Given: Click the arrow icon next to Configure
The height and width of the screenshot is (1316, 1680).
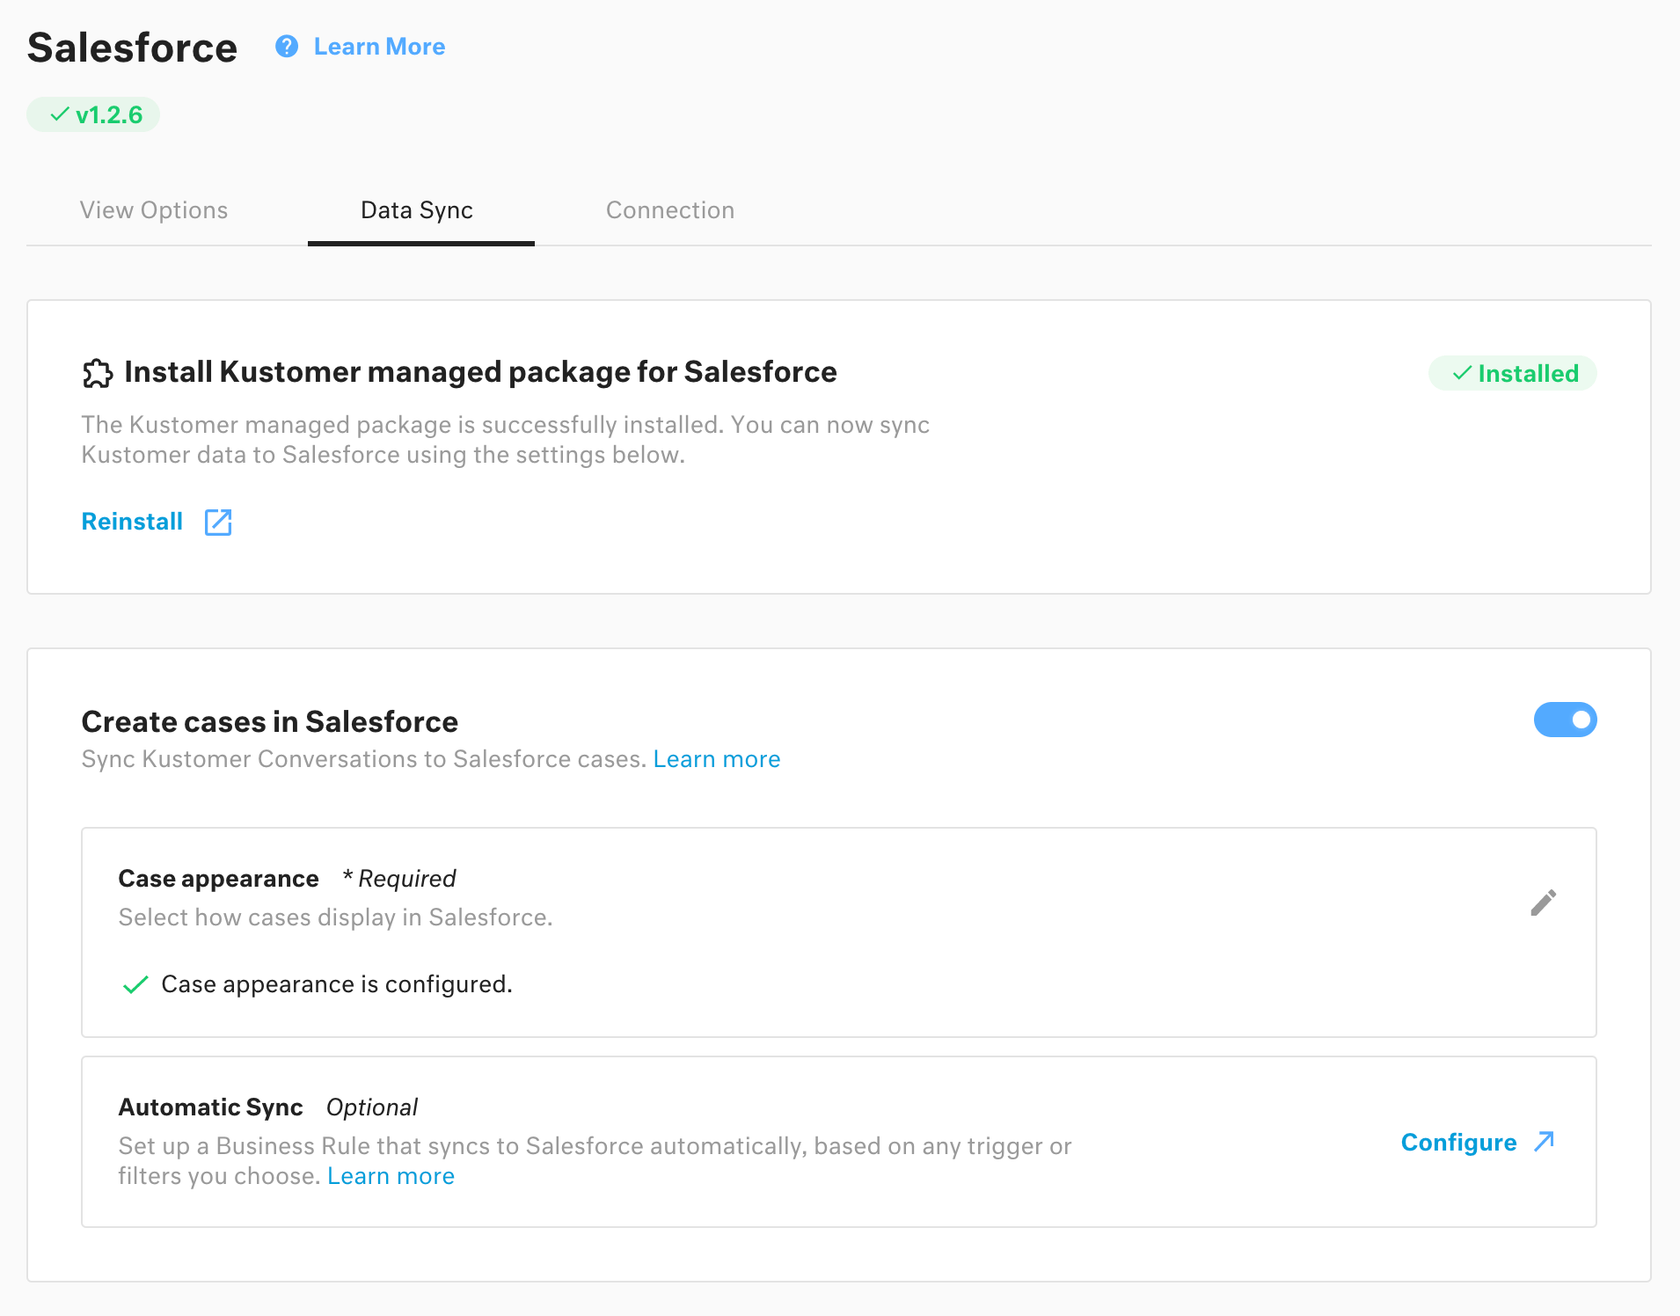Looking at the screenshot, I should click(1543, 1141).
